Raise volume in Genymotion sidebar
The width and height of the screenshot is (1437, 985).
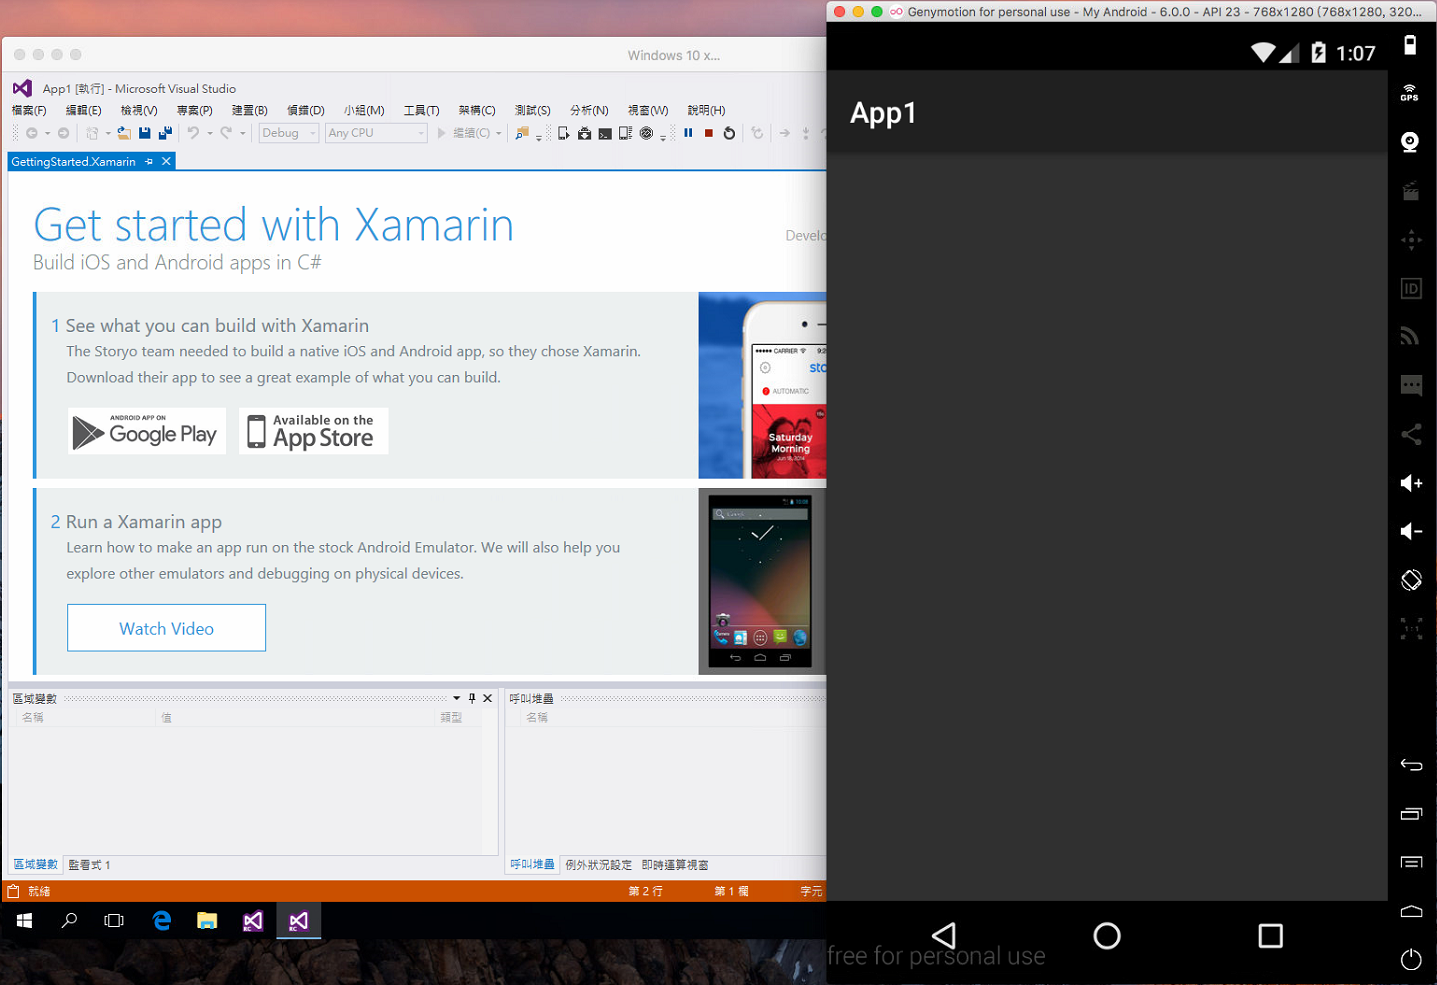point(1410,483)
